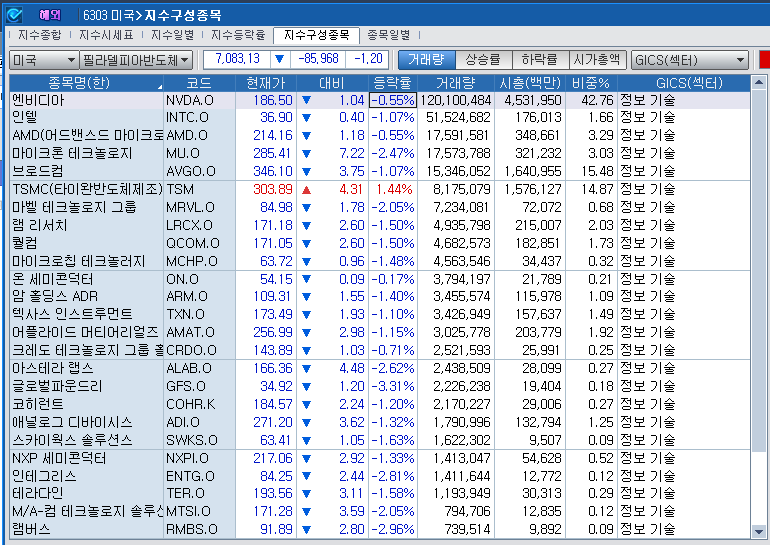The width and height of the screenshot is (770, 545).
Task: Click the MCHP.O ticker code
Action: [192, 261]
